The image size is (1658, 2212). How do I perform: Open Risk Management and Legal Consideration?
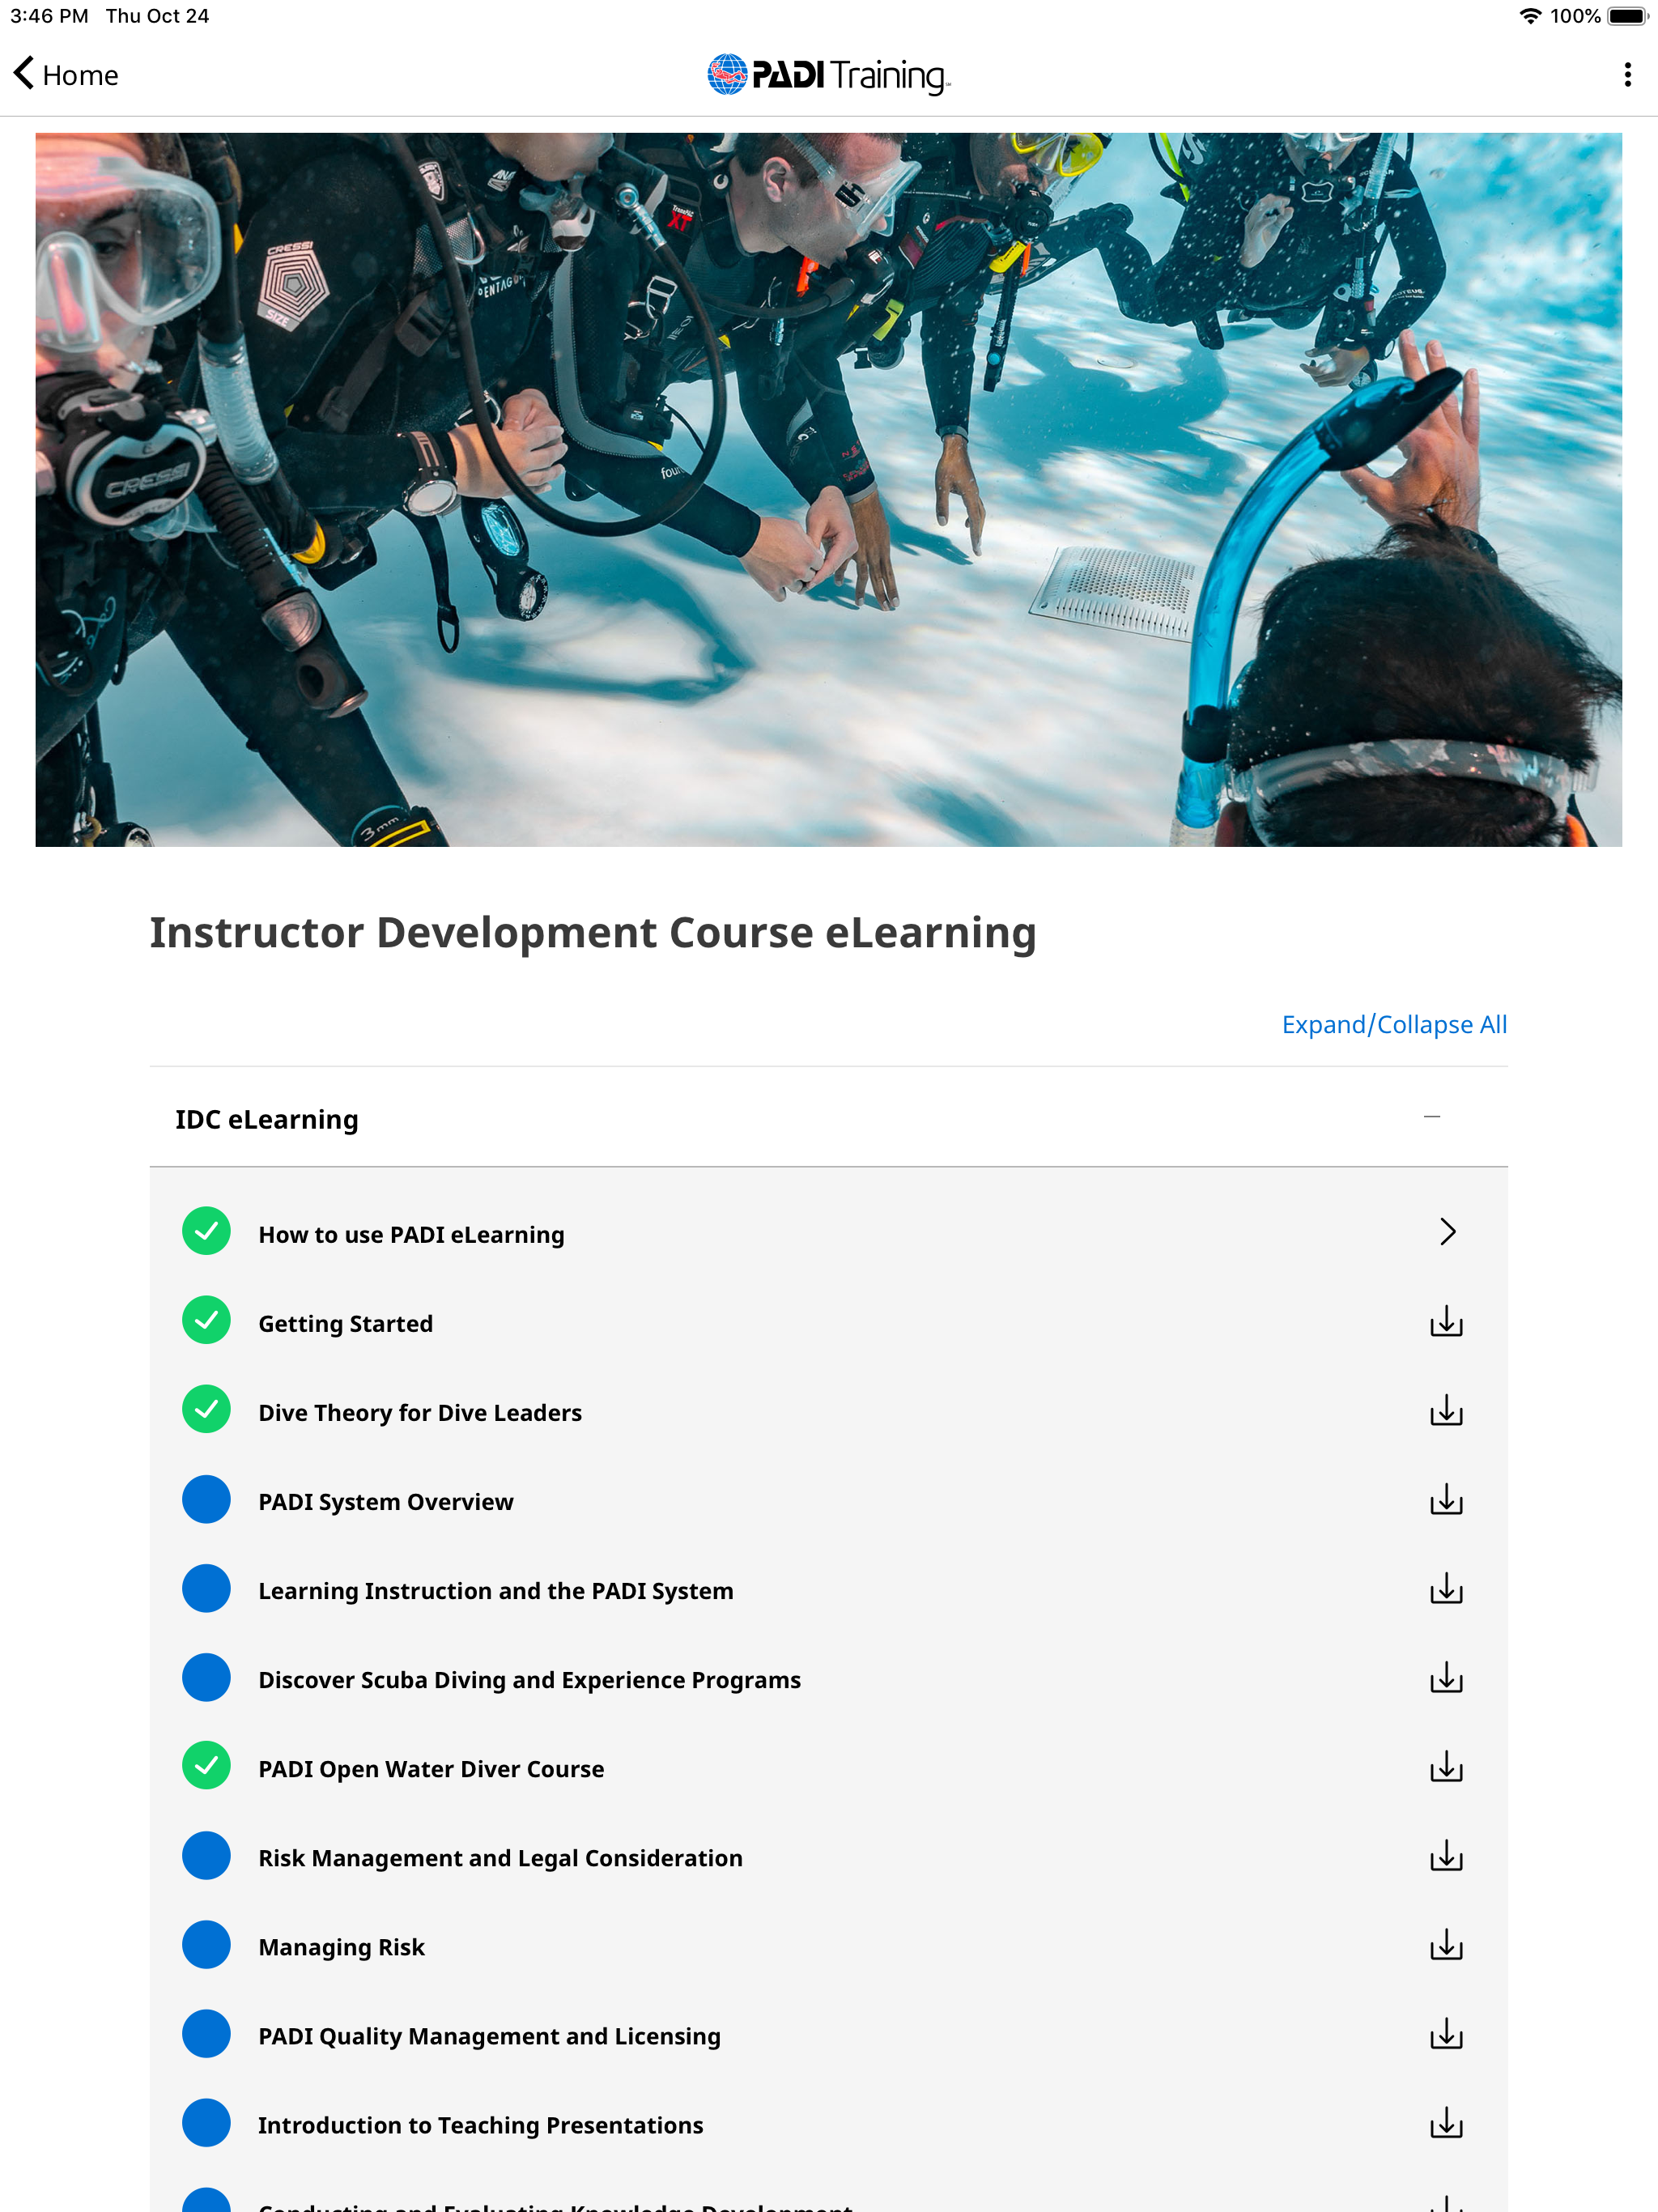[x=500, y=1858]
